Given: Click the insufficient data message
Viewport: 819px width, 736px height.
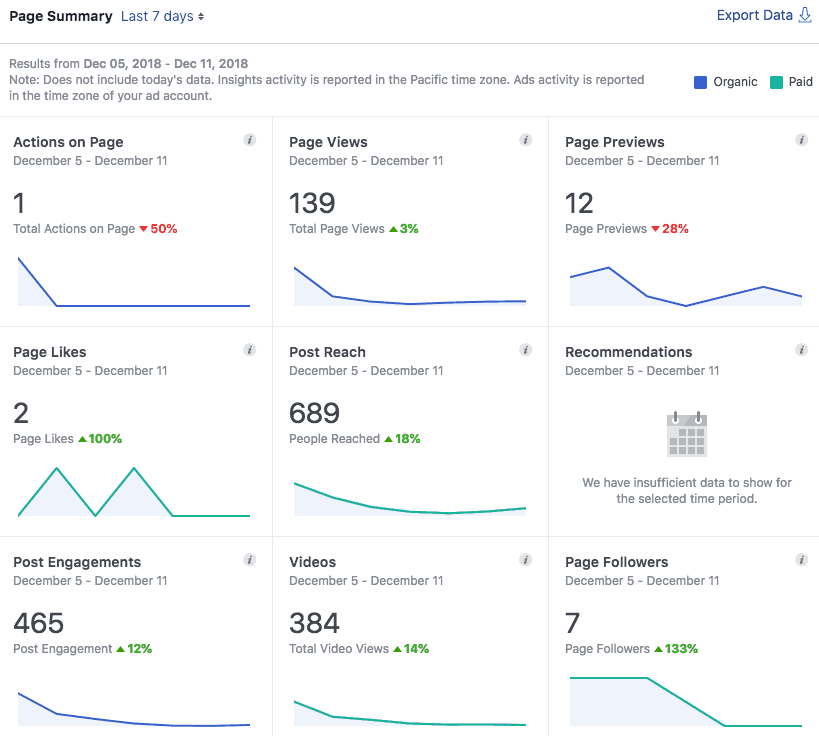Looking at the screenshot, I should (x=687, y=490).
